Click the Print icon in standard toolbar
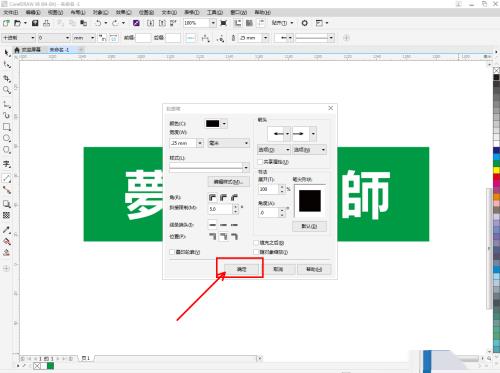This screenshot has height=373, width=500. 47,23
